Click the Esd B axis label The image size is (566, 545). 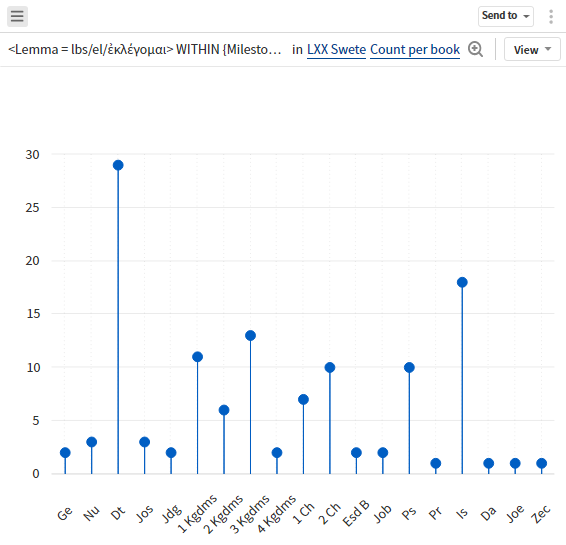(356, 513)
